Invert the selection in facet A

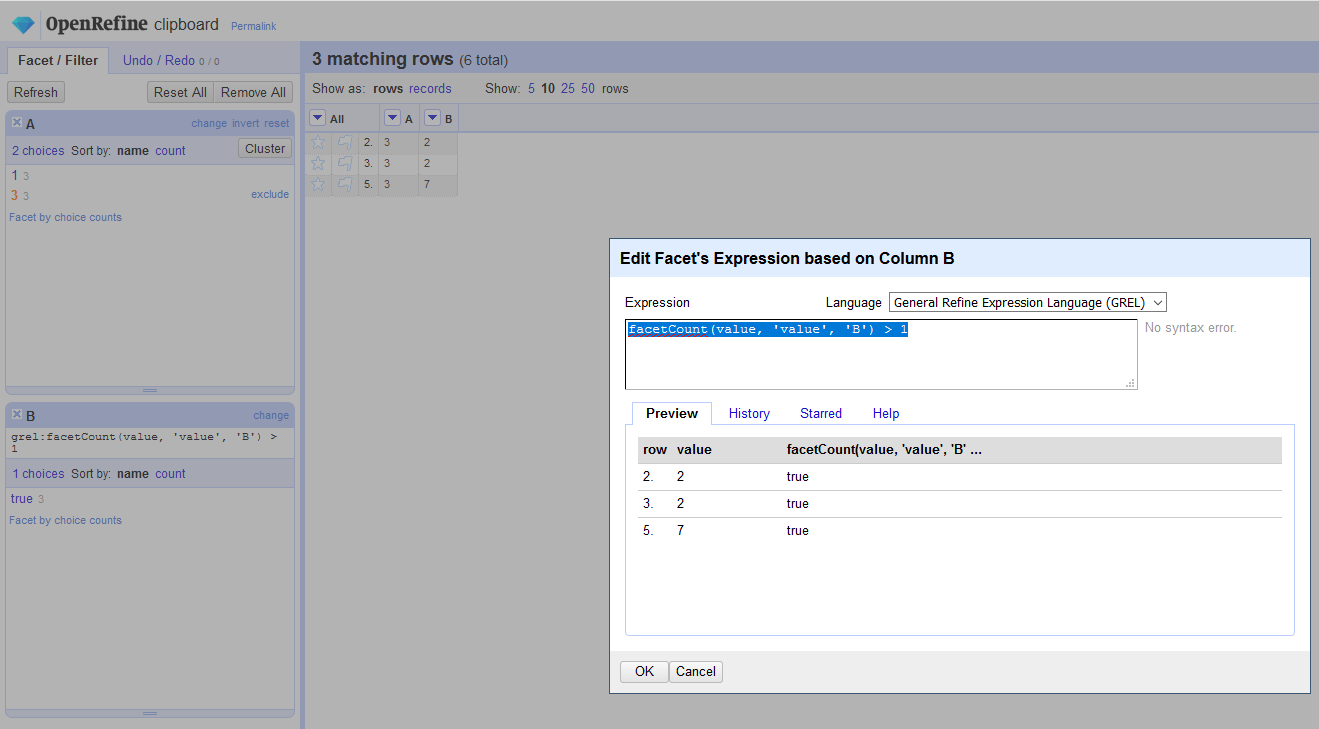pos(246,124)
